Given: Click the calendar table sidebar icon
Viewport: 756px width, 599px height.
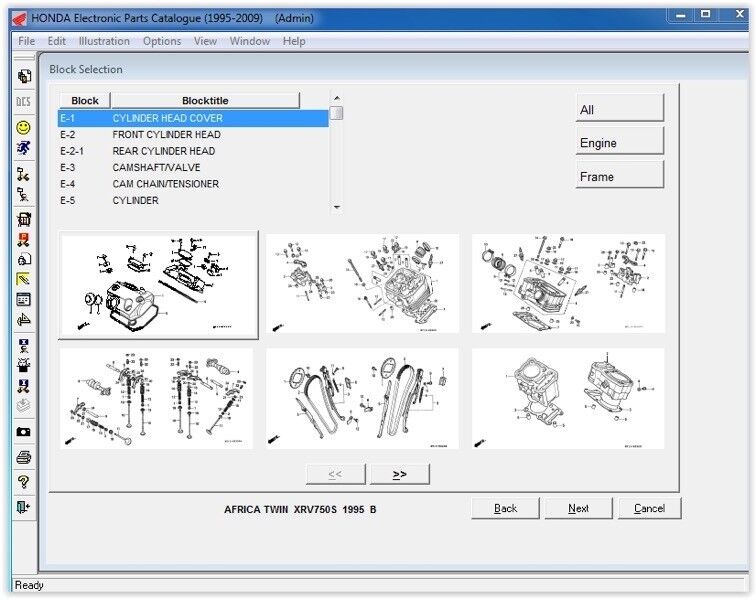Looking at the screenshot, I should click(x=24, y=300).
